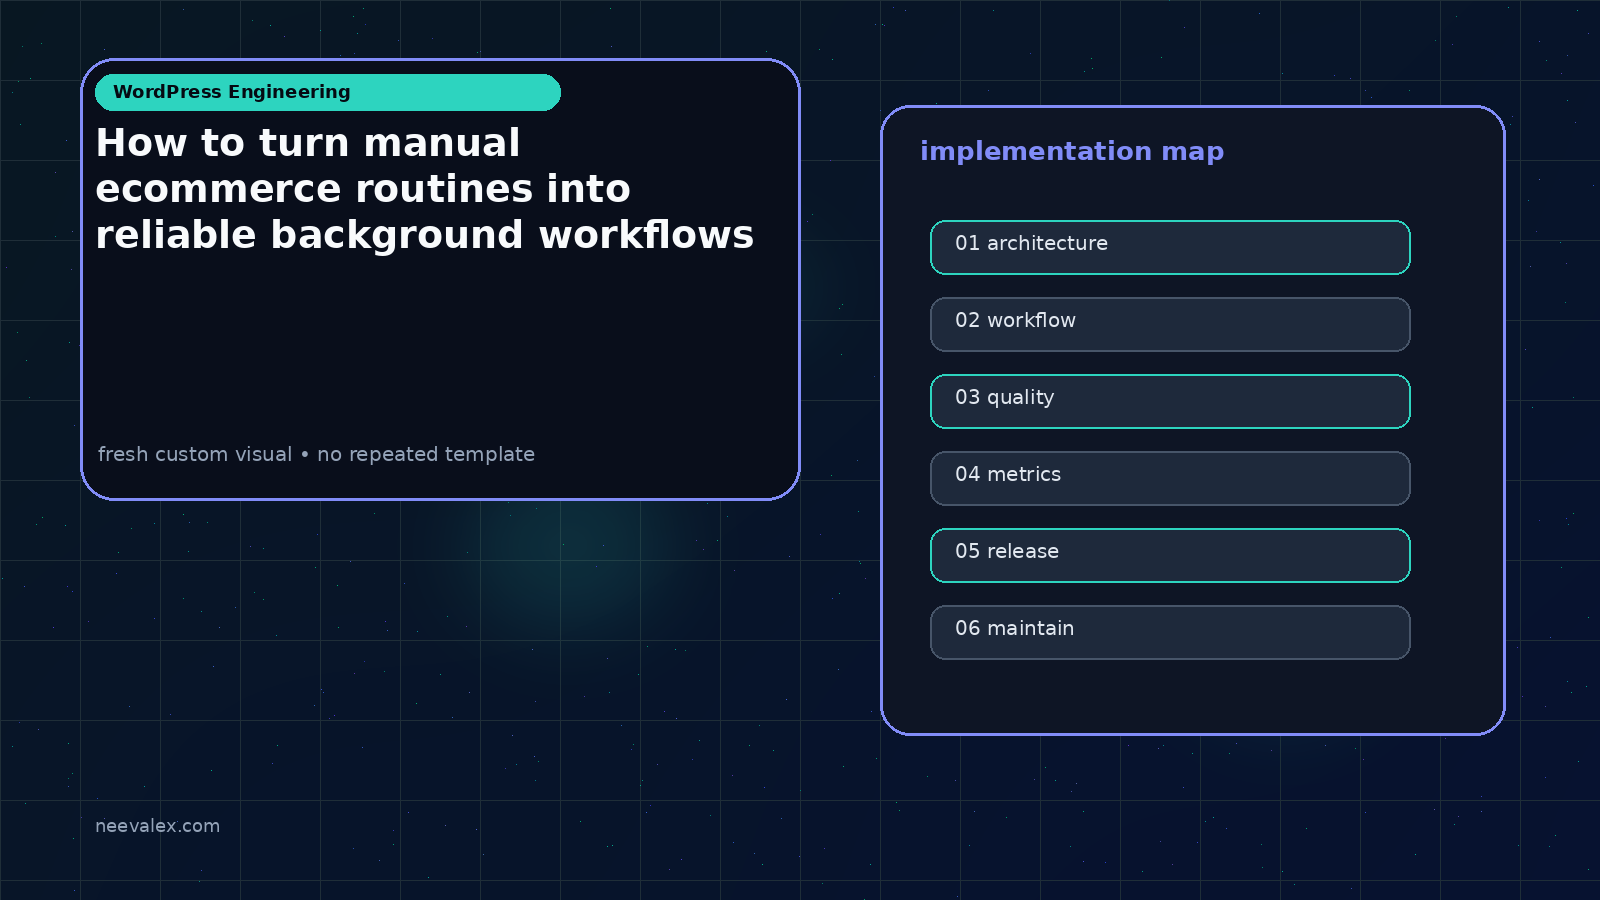
Task: Open the 03 quality step
Action: pos(1170,401)
